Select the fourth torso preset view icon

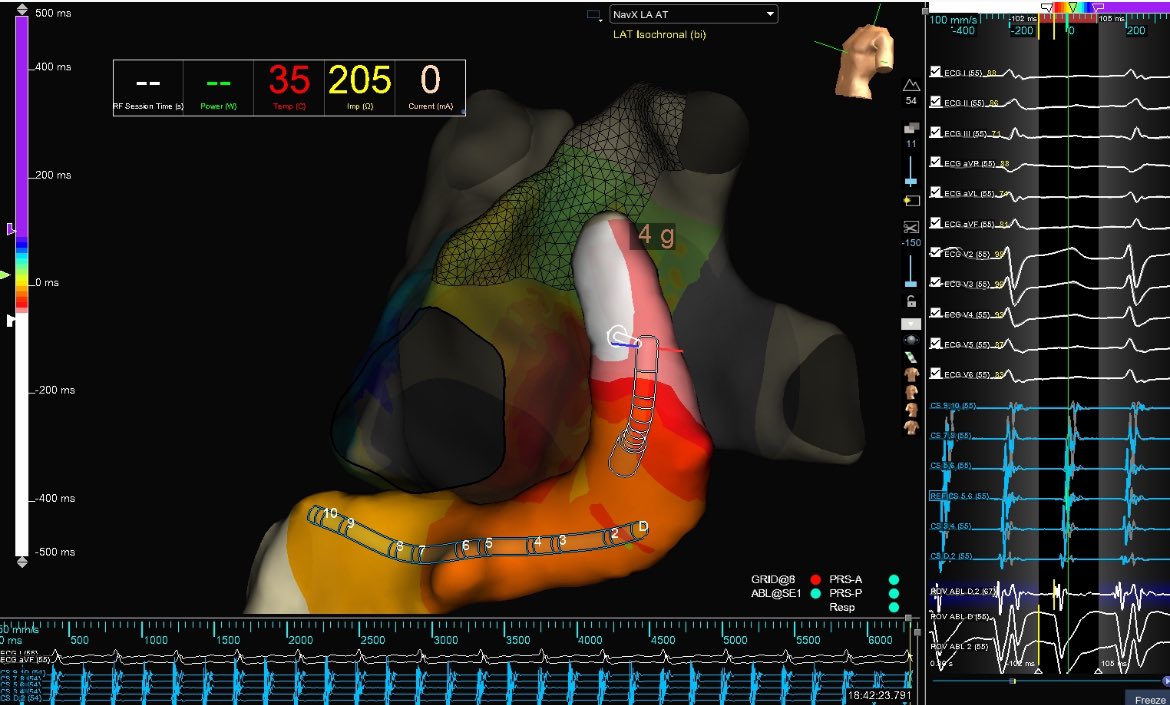pos(911,427)
